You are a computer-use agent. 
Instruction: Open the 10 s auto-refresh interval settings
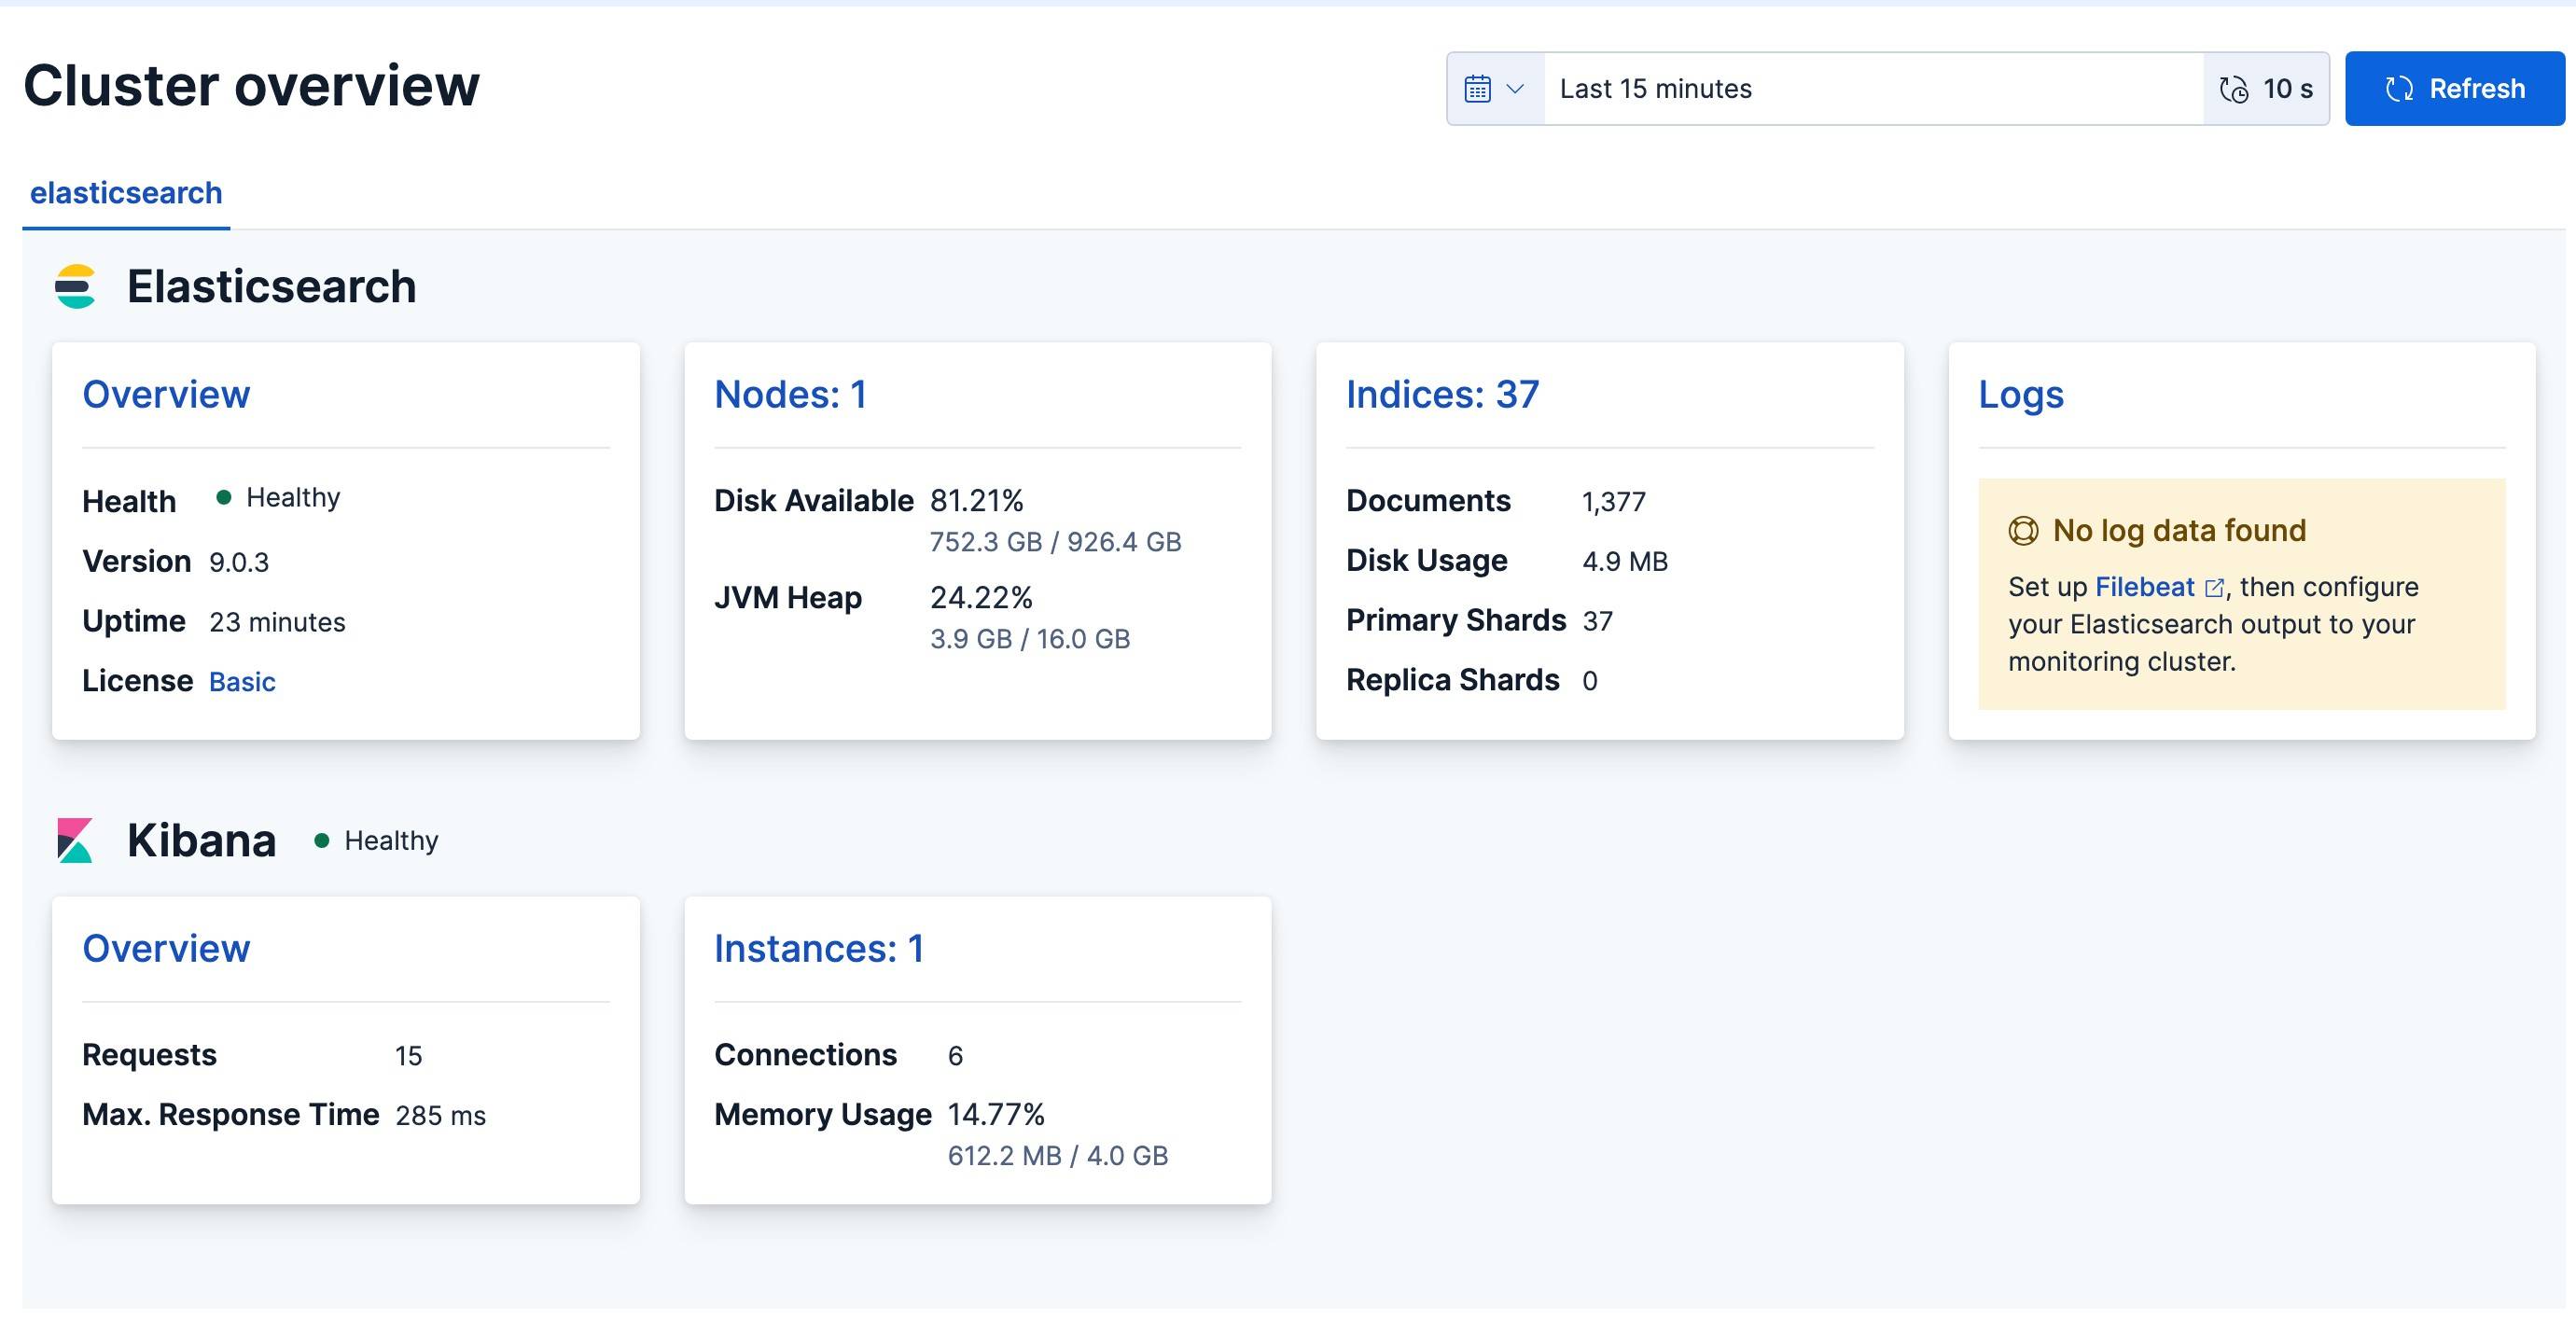[2266, 89]
